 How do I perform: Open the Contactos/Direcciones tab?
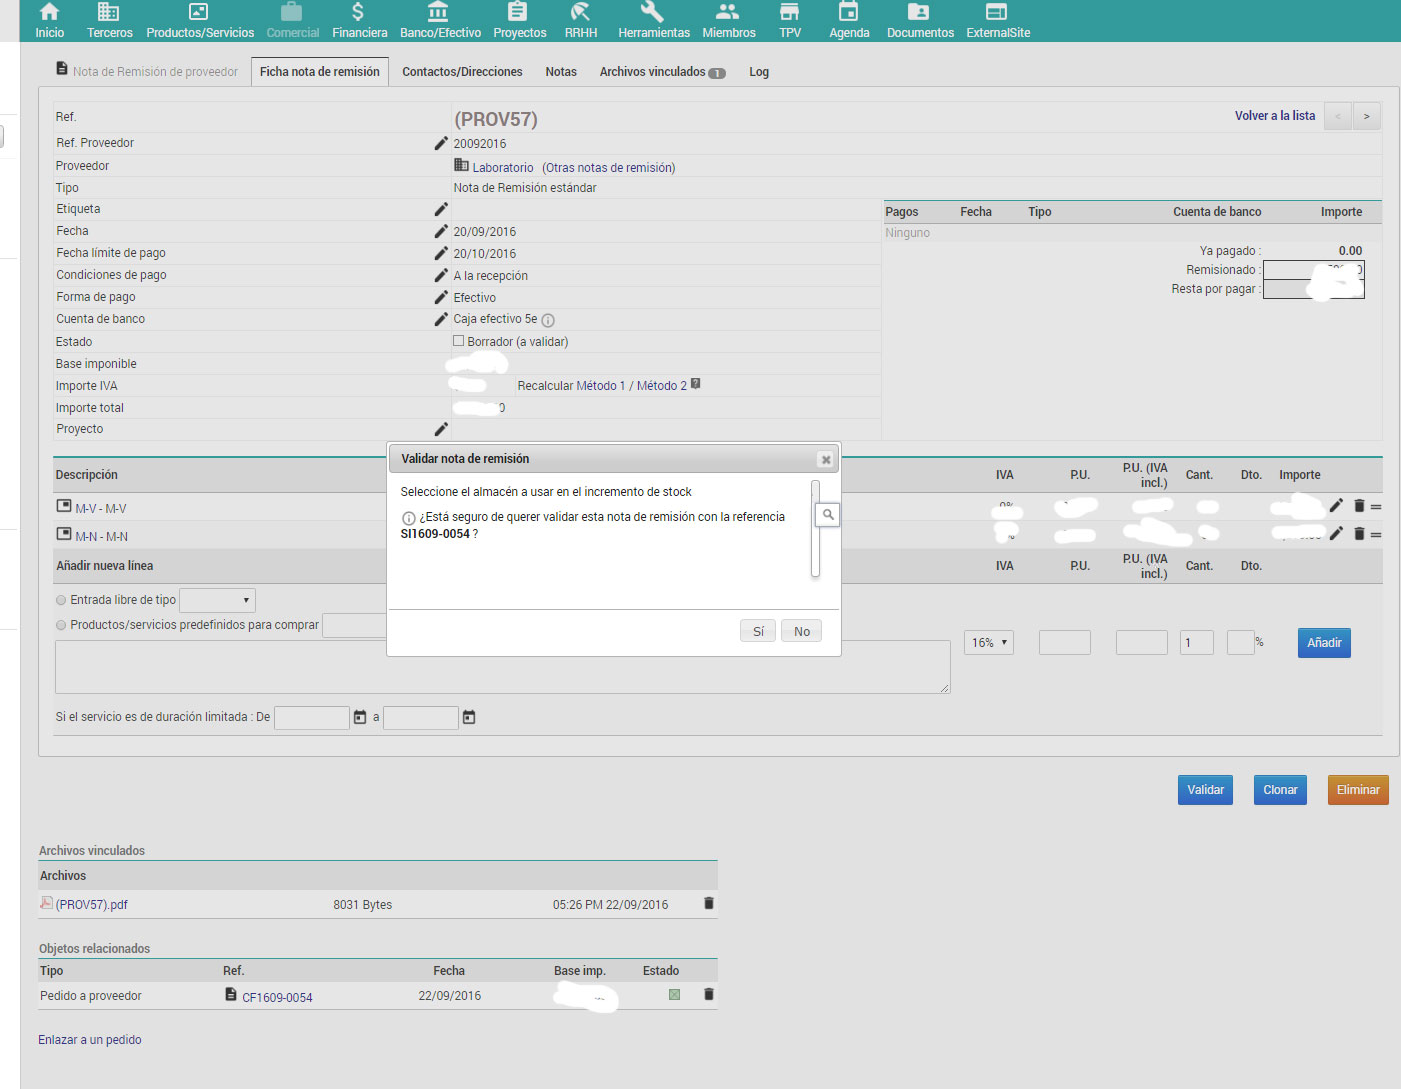click(x=462, y=72)
